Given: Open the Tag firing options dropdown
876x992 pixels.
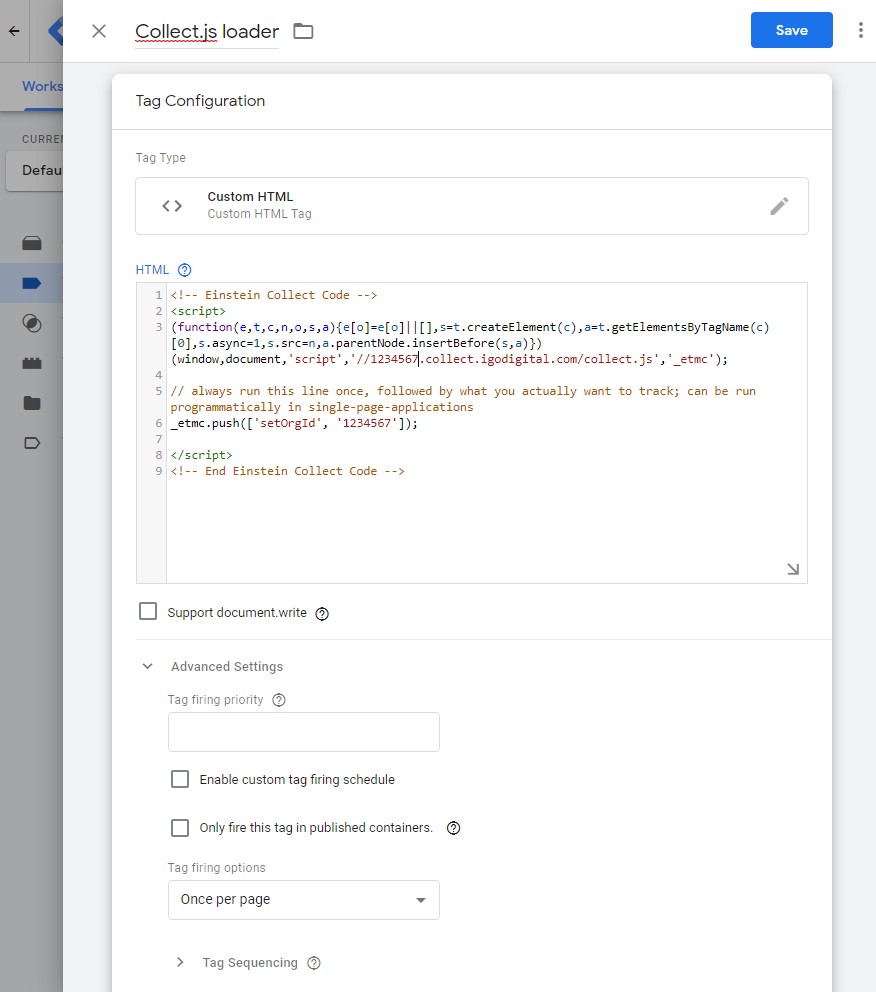Looking at the screenshot, I should [304, 900].
